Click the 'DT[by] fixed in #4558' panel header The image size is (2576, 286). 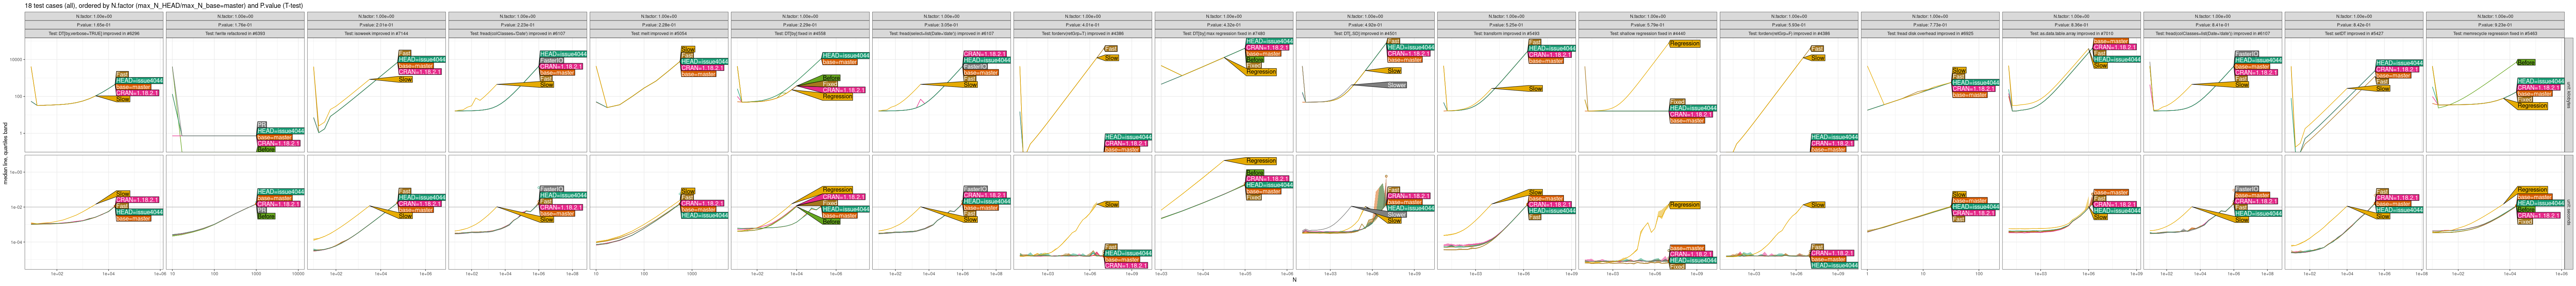pos(800,33)
